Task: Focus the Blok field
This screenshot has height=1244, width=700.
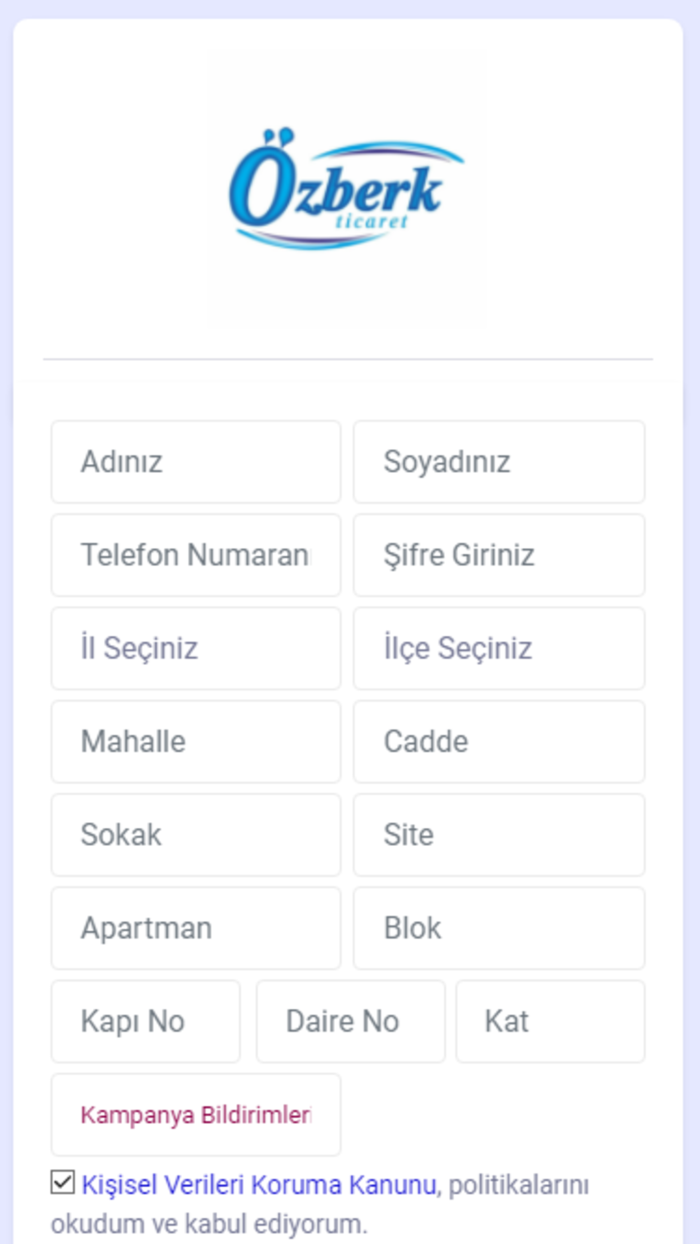Action: coord(498,928)
